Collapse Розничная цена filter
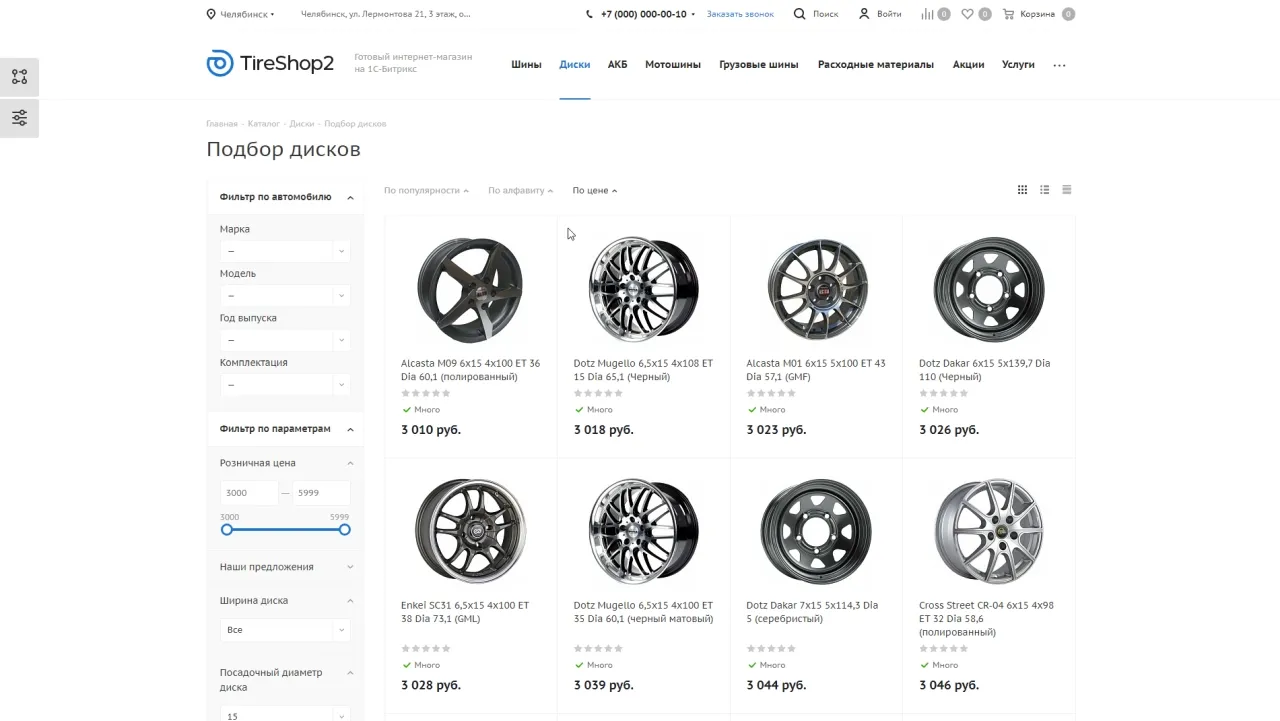Viewport: 1280px width, 721px height. 350,463
